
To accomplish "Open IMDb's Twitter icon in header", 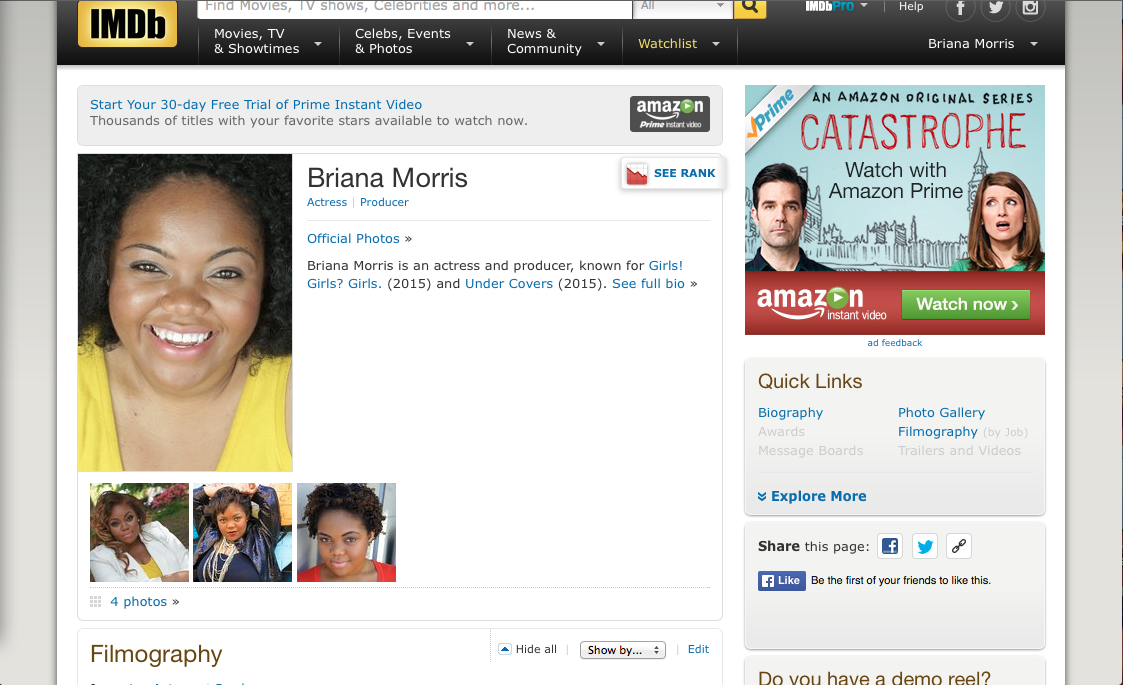I will (x=995, y=9).
